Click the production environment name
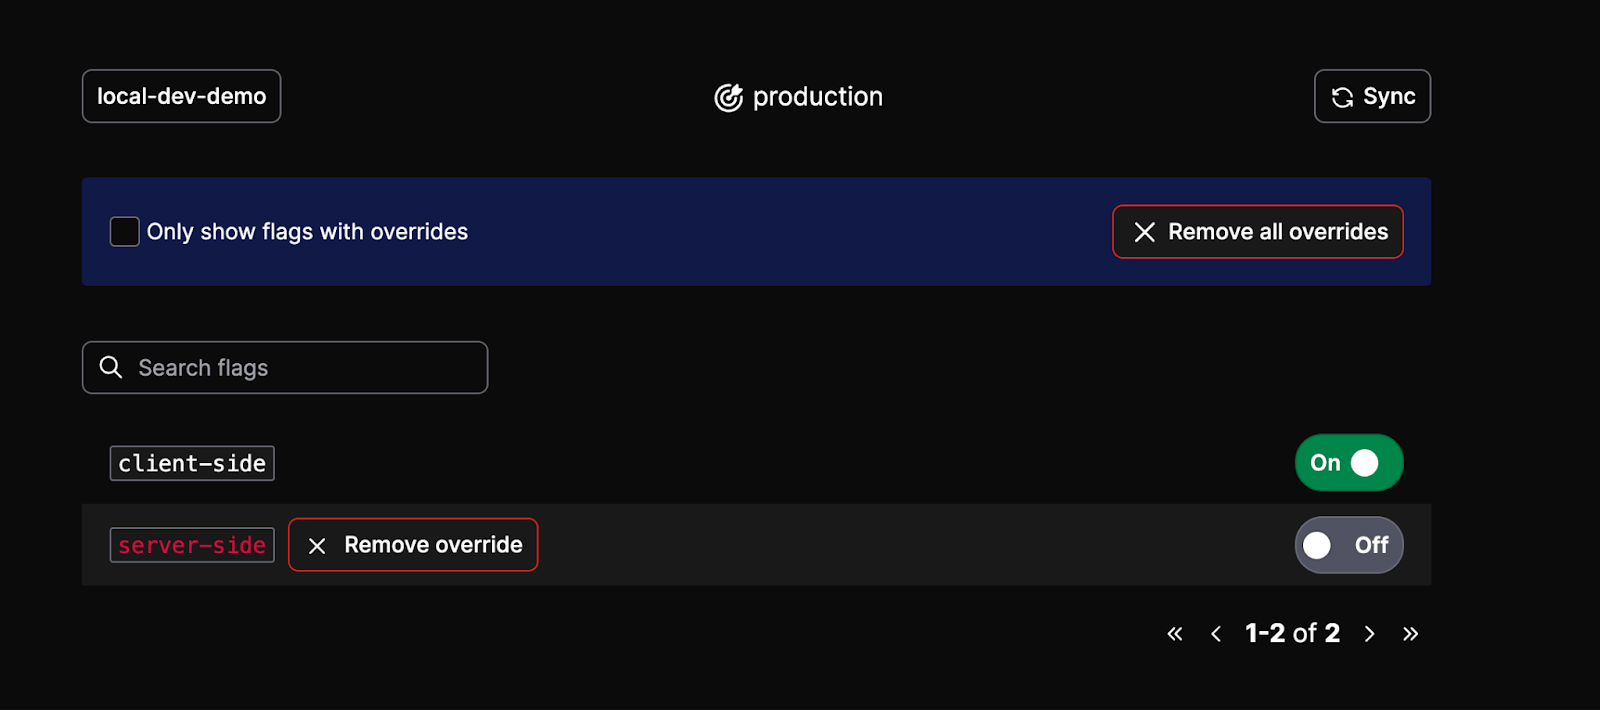Image resolution: width=1600 pixels, height=710 pixels. (x=817, y=97)
